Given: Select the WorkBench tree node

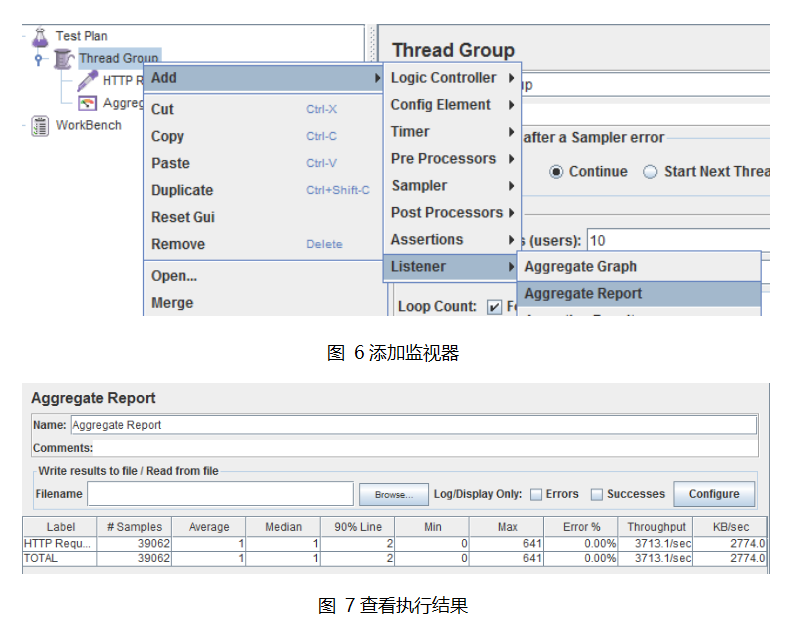Looking at the screenshot, I should click(x=89, y=125).
